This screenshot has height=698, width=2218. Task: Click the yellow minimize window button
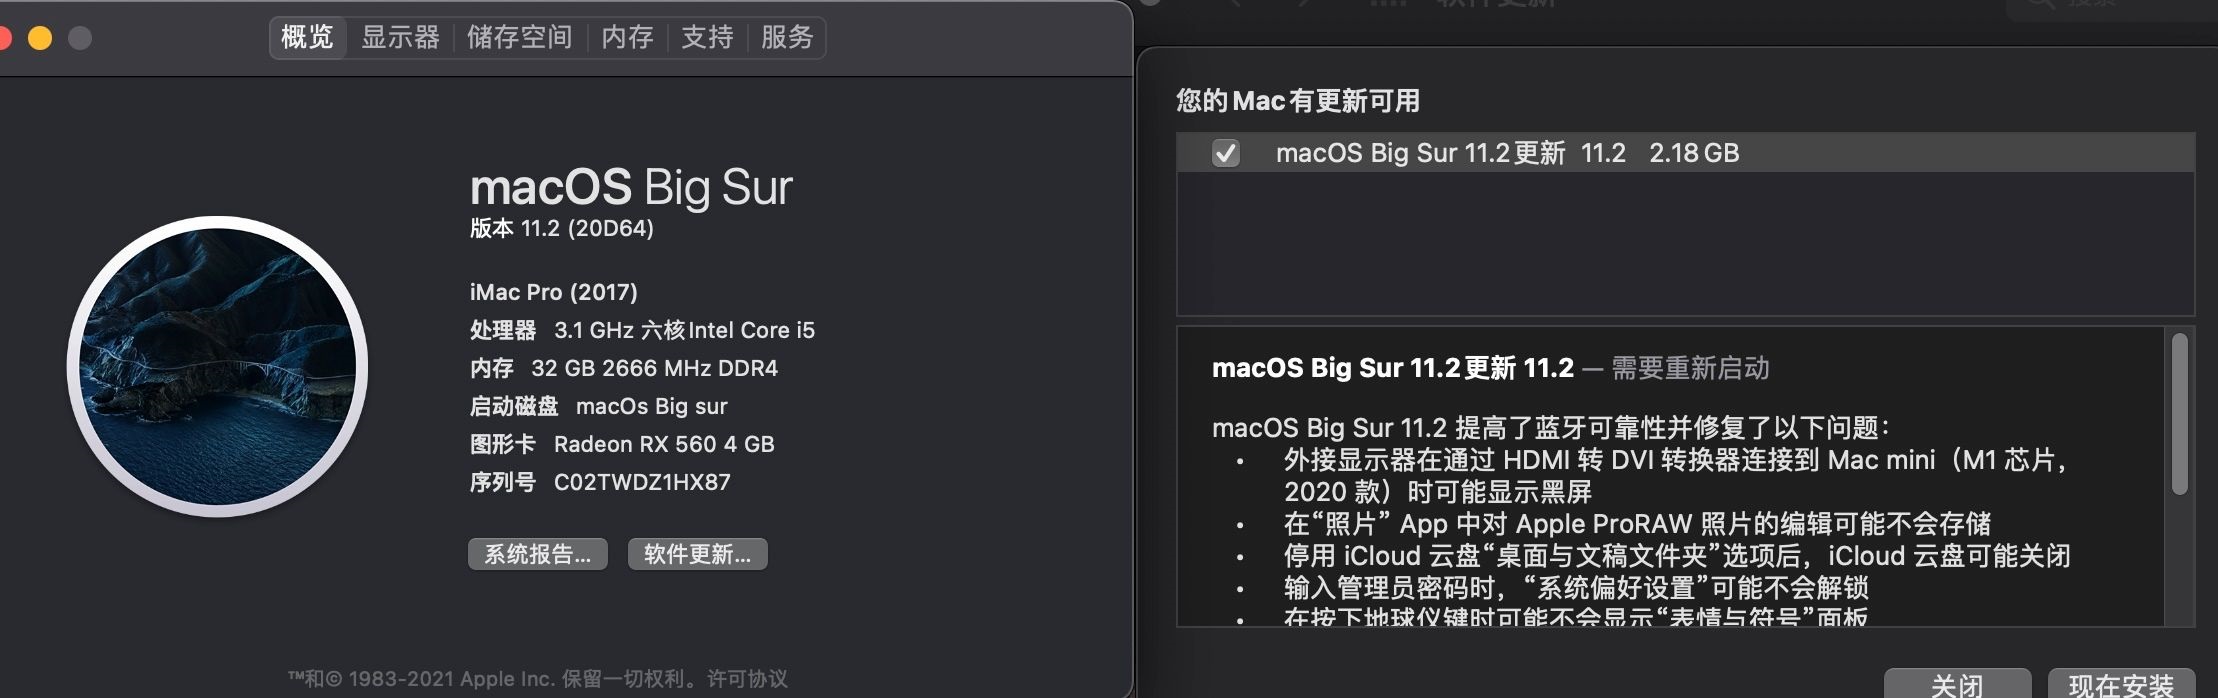(40, 38)
